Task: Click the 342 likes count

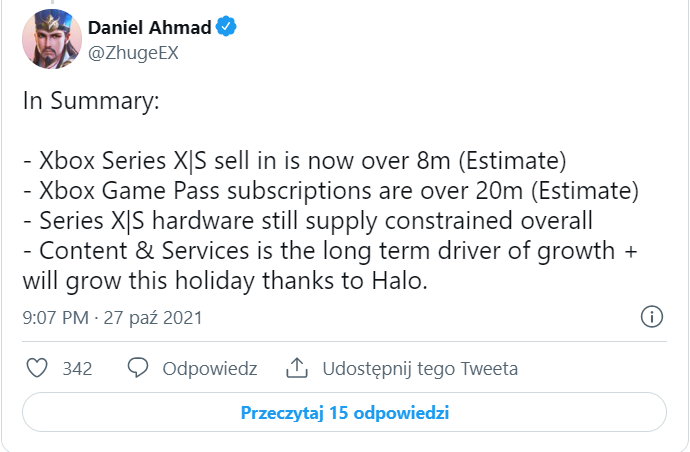Action: point(77,369)
